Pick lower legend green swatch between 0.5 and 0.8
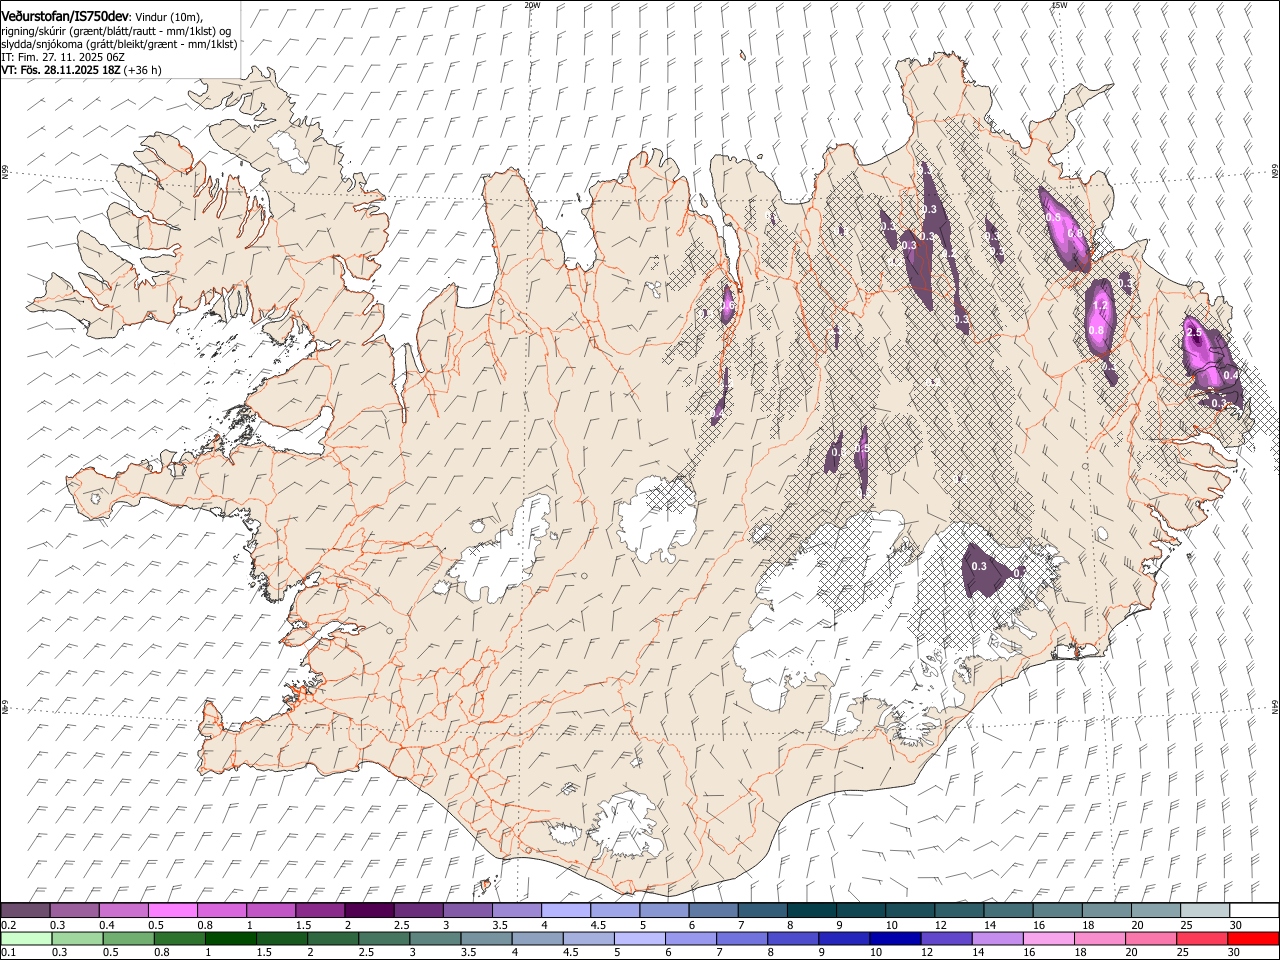Viewport: 1280px width, 960px height. [128, 939]
